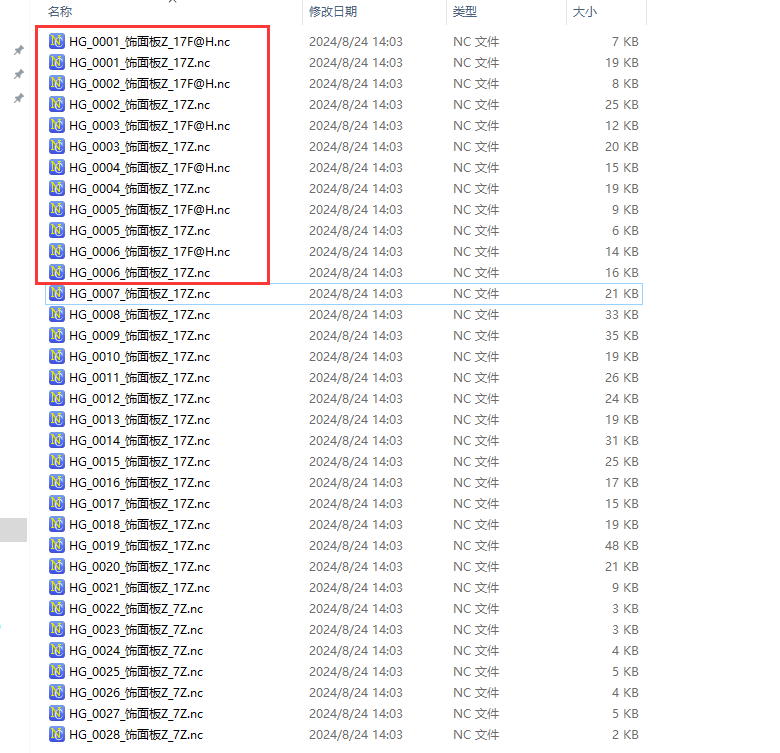Click the file icon of HG_0019_饰面板Z_17Z.nc
The image size is (780, 753).
[57, 545]
